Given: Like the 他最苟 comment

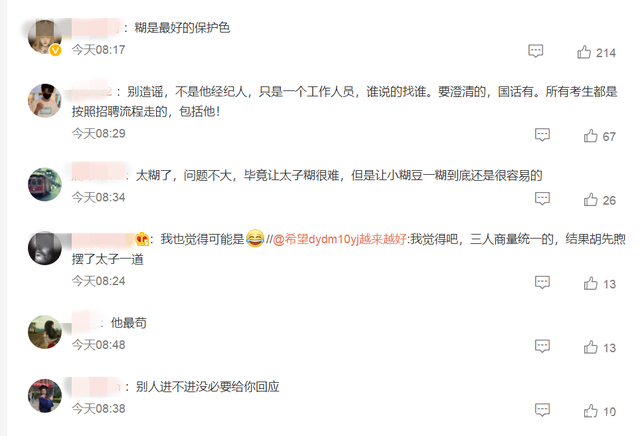Looking at the screenshot, I should [591, 347].
